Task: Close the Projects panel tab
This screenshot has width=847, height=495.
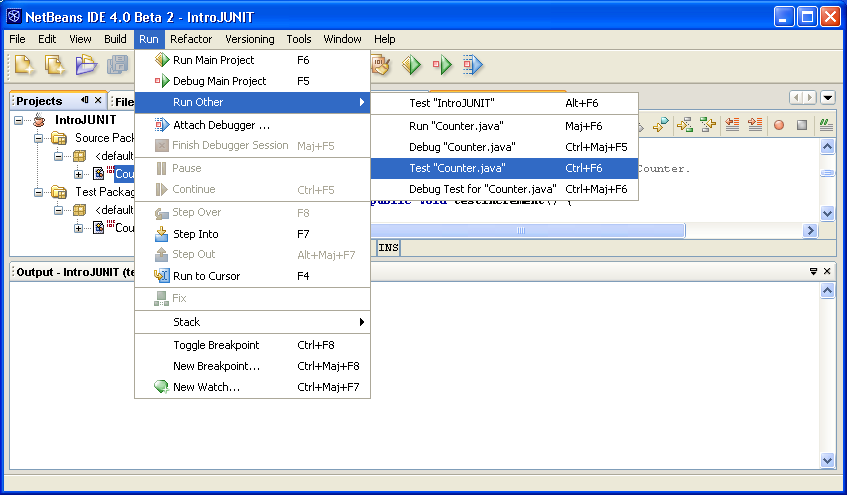Action: tap(98, 100)
